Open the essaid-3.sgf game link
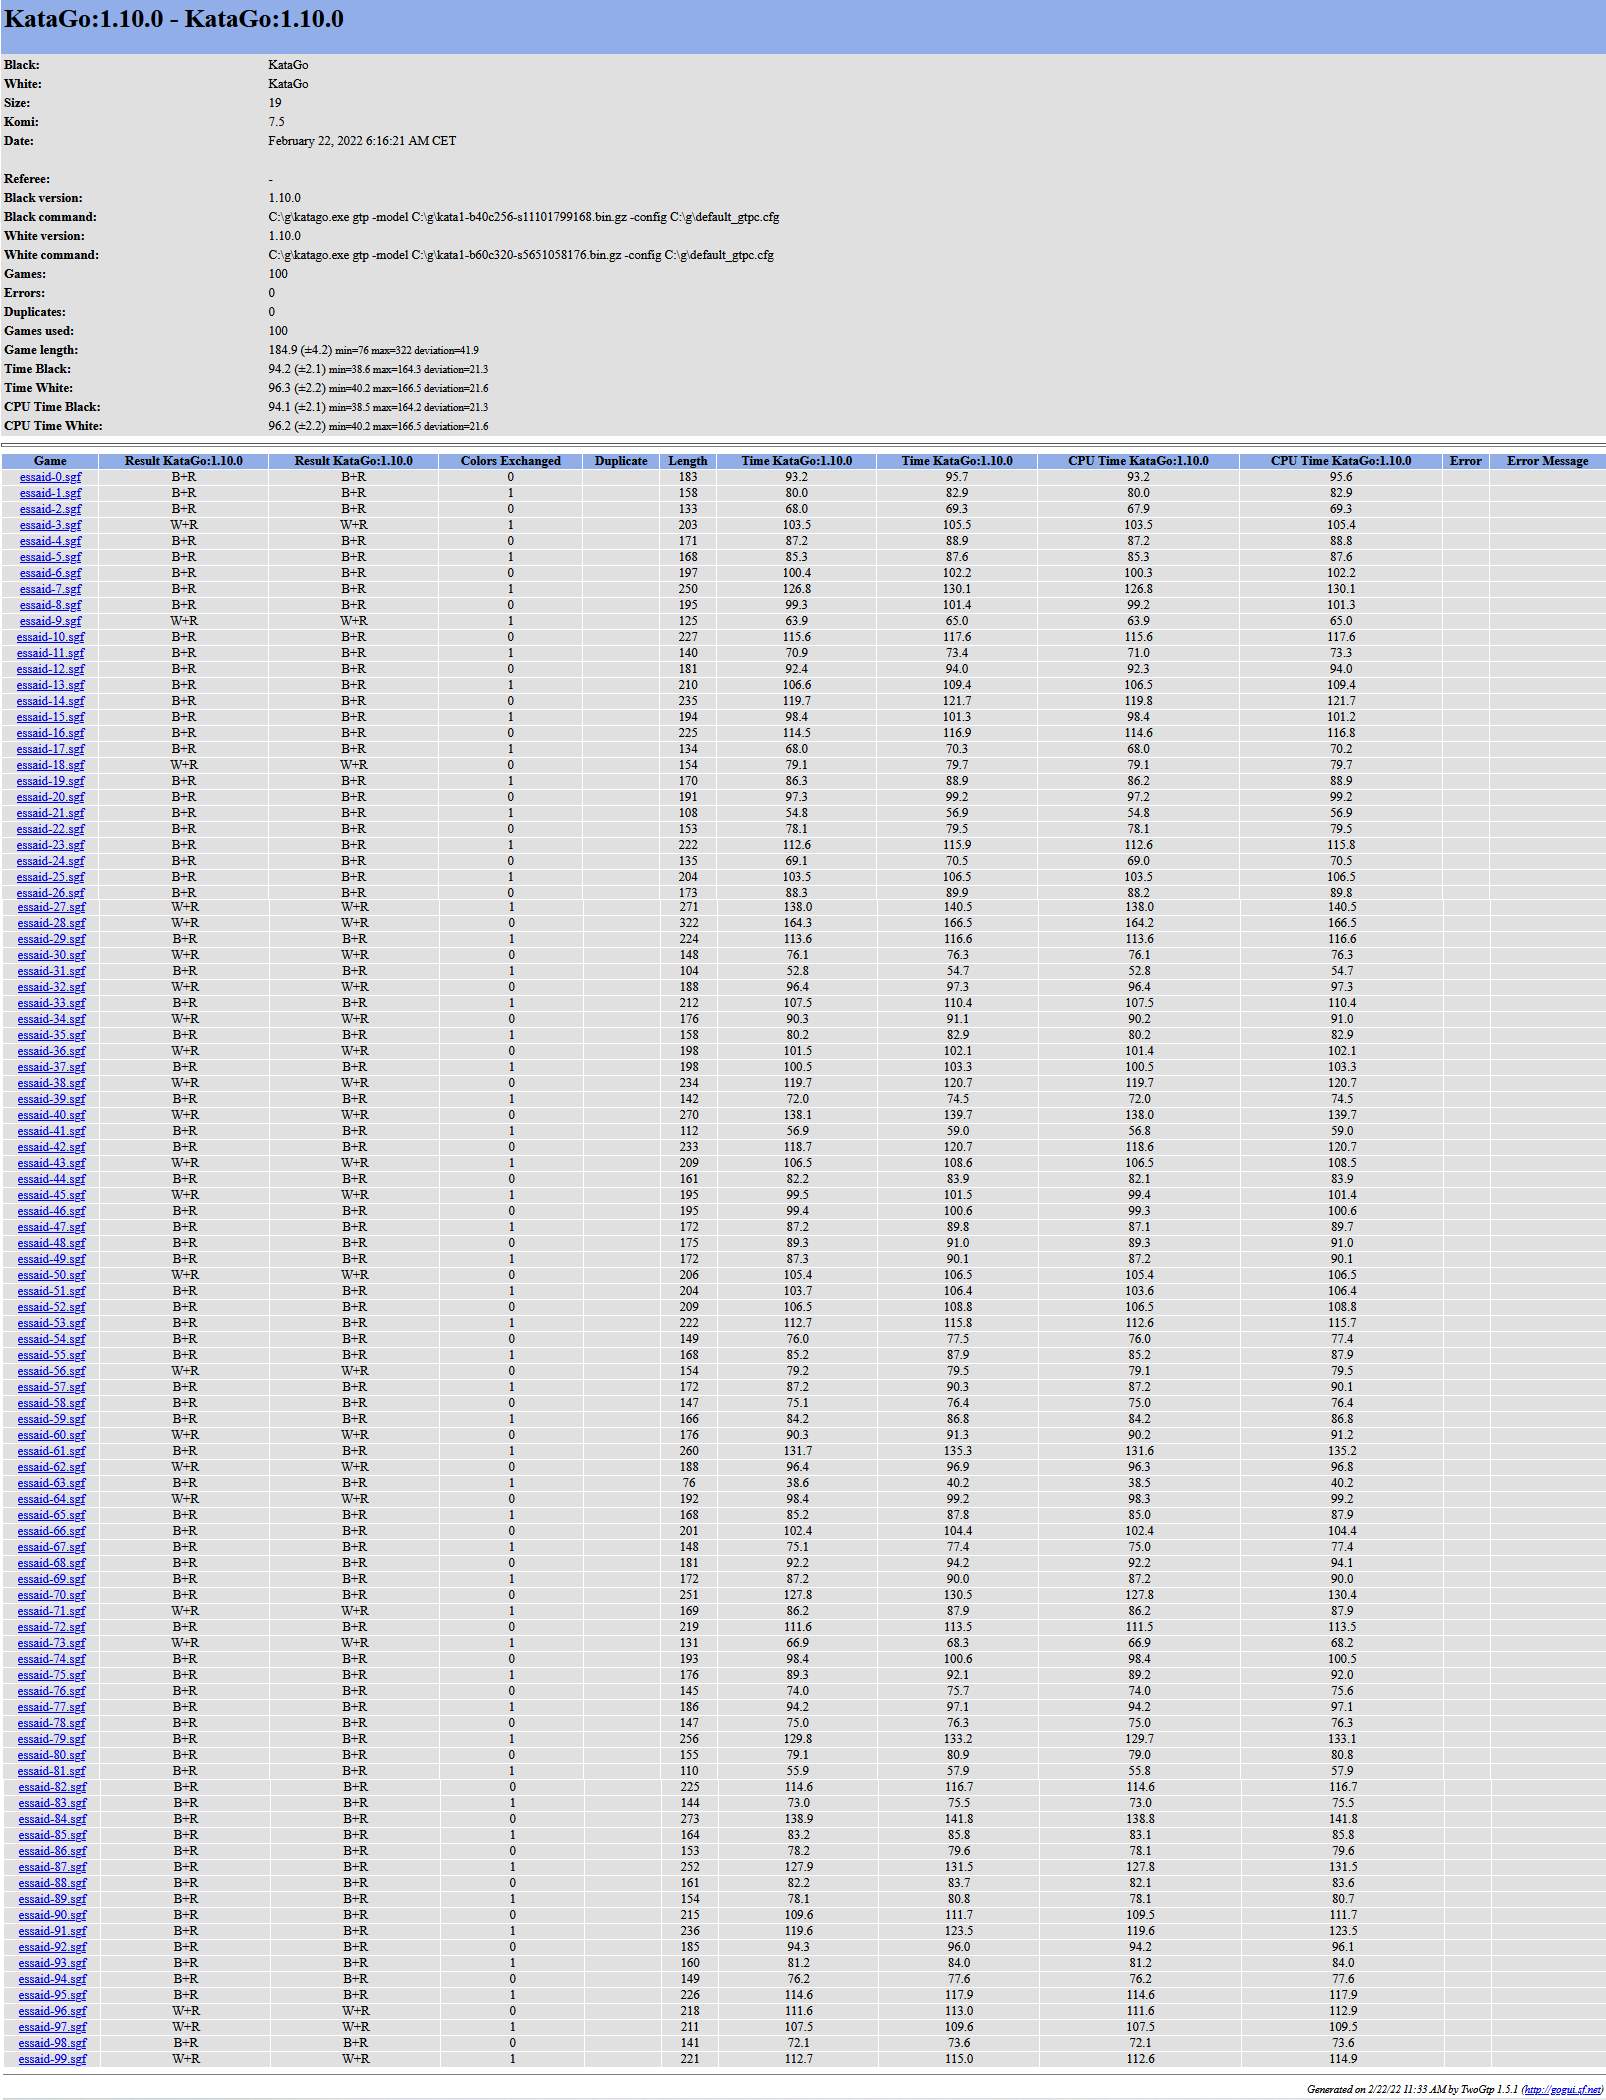 50,525
